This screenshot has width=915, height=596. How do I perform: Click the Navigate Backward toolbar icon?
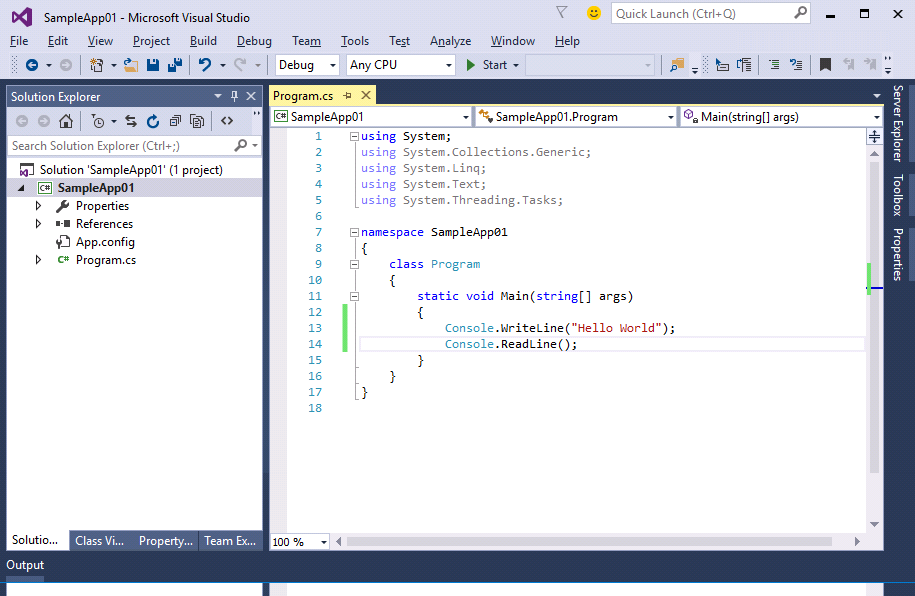coord(32,65)
